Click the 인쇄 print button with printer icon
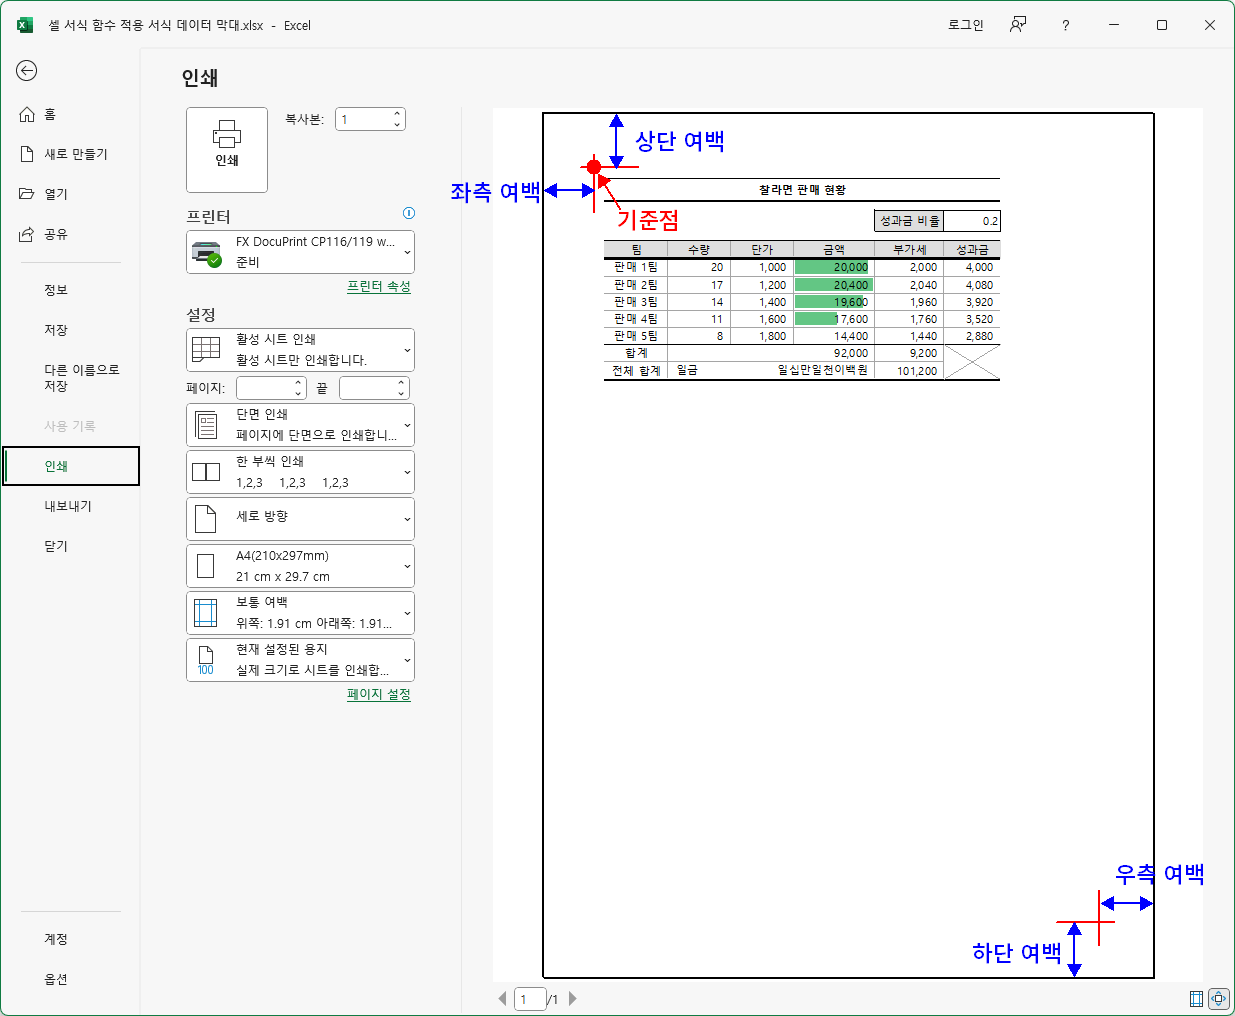 click(x=227, y=149)
